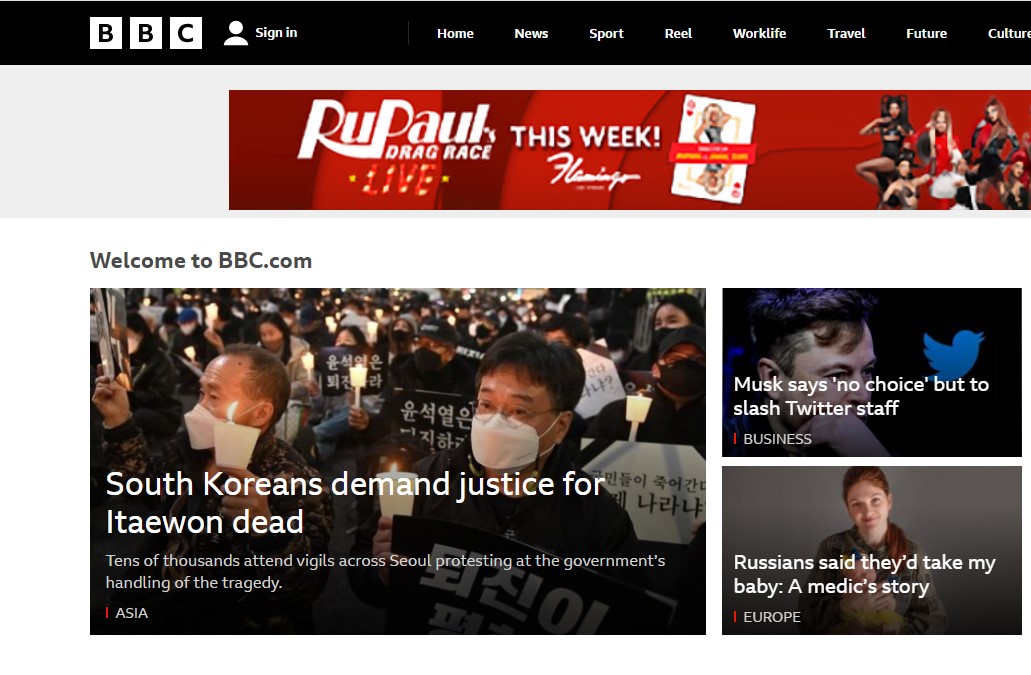Open the Sport section
This screenshot has width=1031, height=675.
coord(606,34)
